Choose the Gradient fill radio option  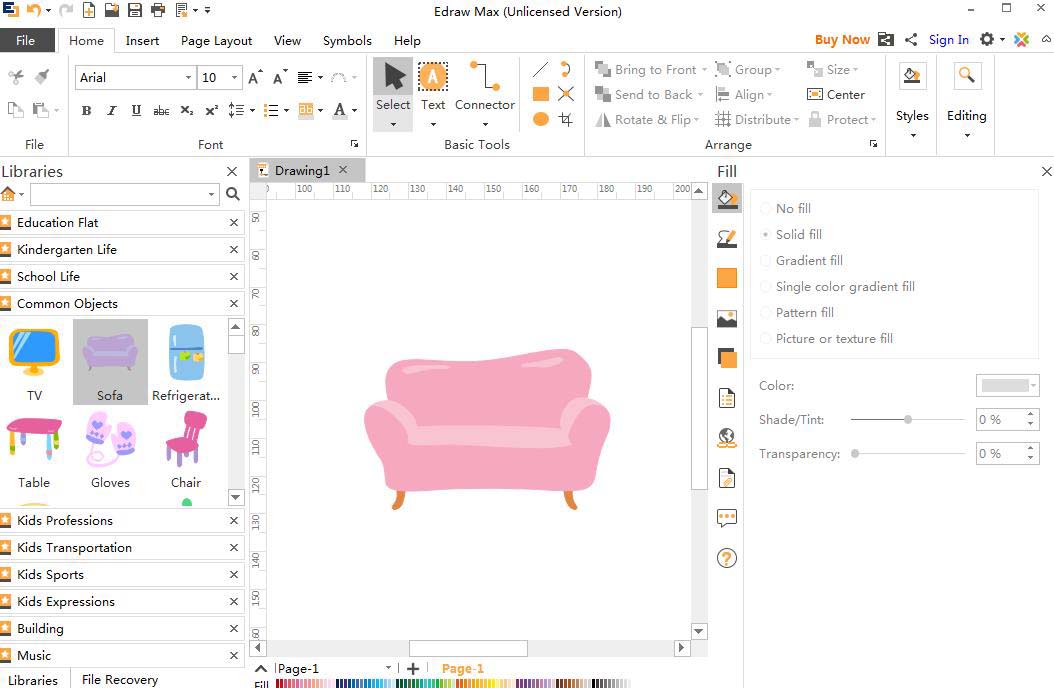tap(766, 260)
